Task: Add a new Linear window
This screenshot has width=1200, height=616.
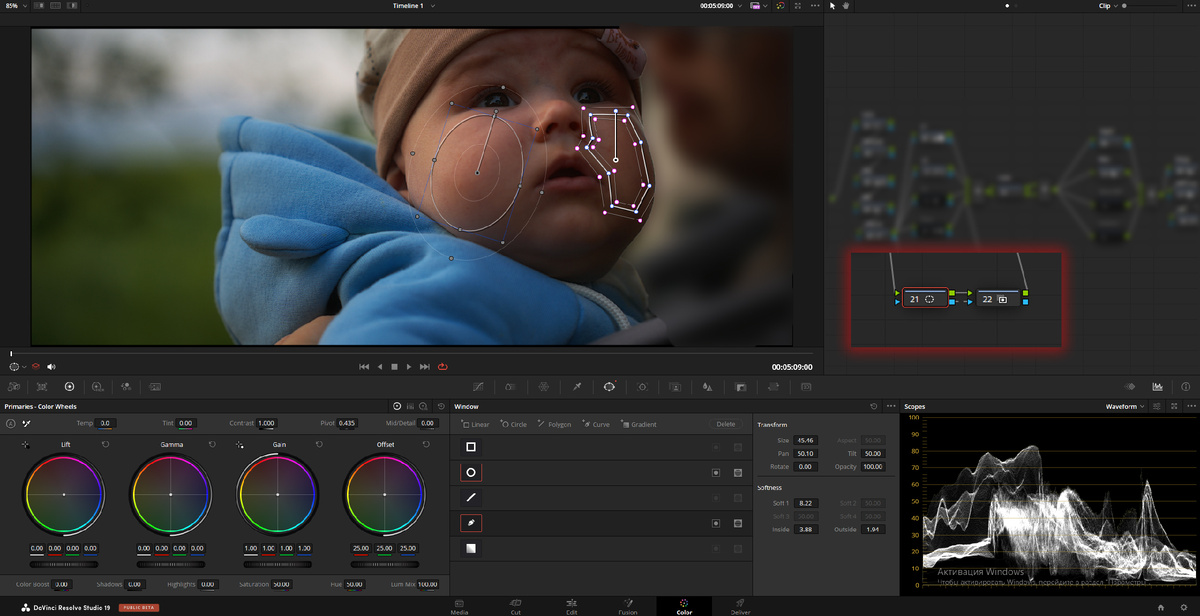Action: (475, 424)
